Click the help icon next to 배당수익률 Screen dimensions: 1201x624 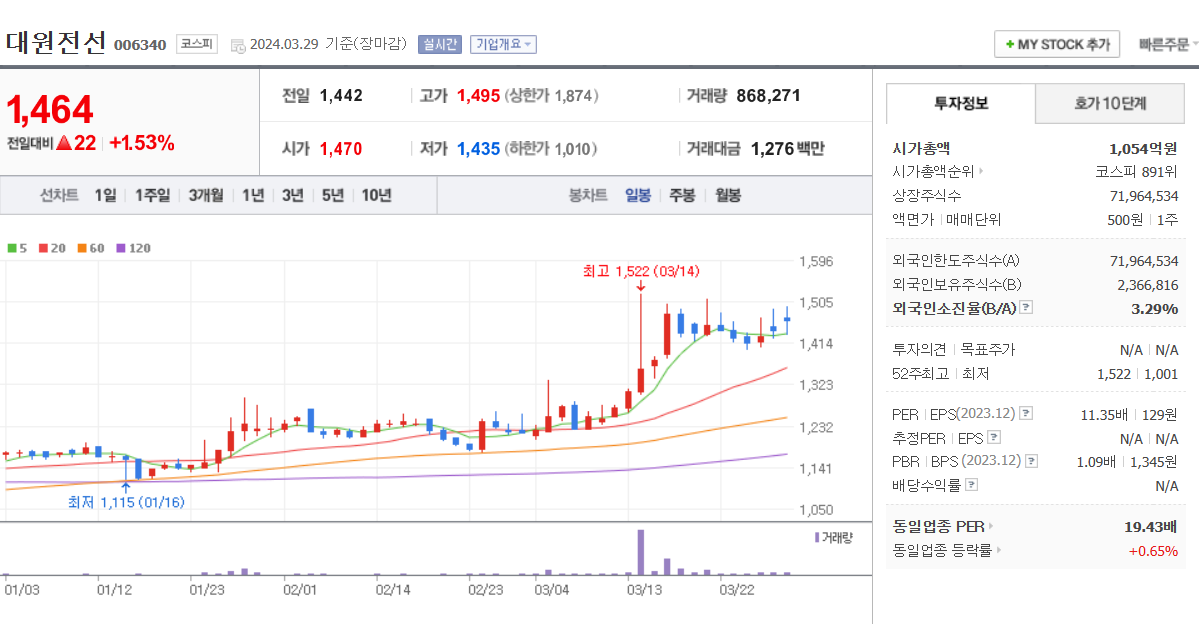972,485
